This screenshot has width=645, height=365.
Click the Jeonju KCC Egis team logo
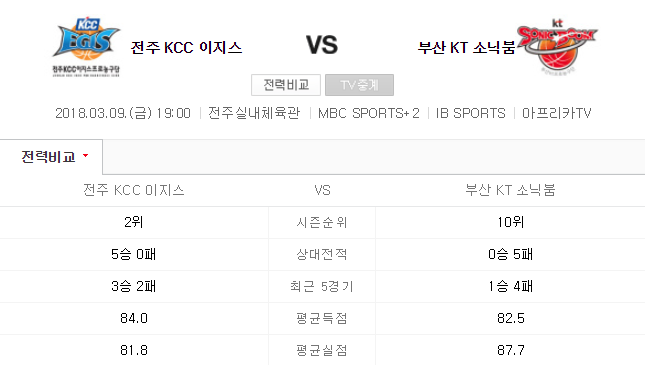86,47
